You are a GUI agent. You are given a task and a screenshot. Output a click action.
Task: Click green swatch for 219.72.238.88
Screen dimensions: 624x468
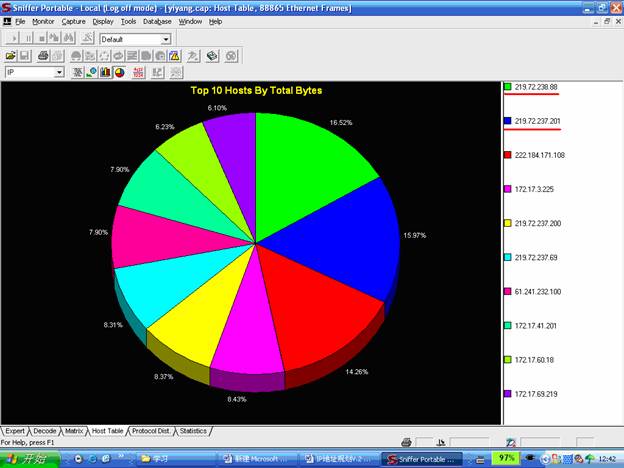coord(507,86)
